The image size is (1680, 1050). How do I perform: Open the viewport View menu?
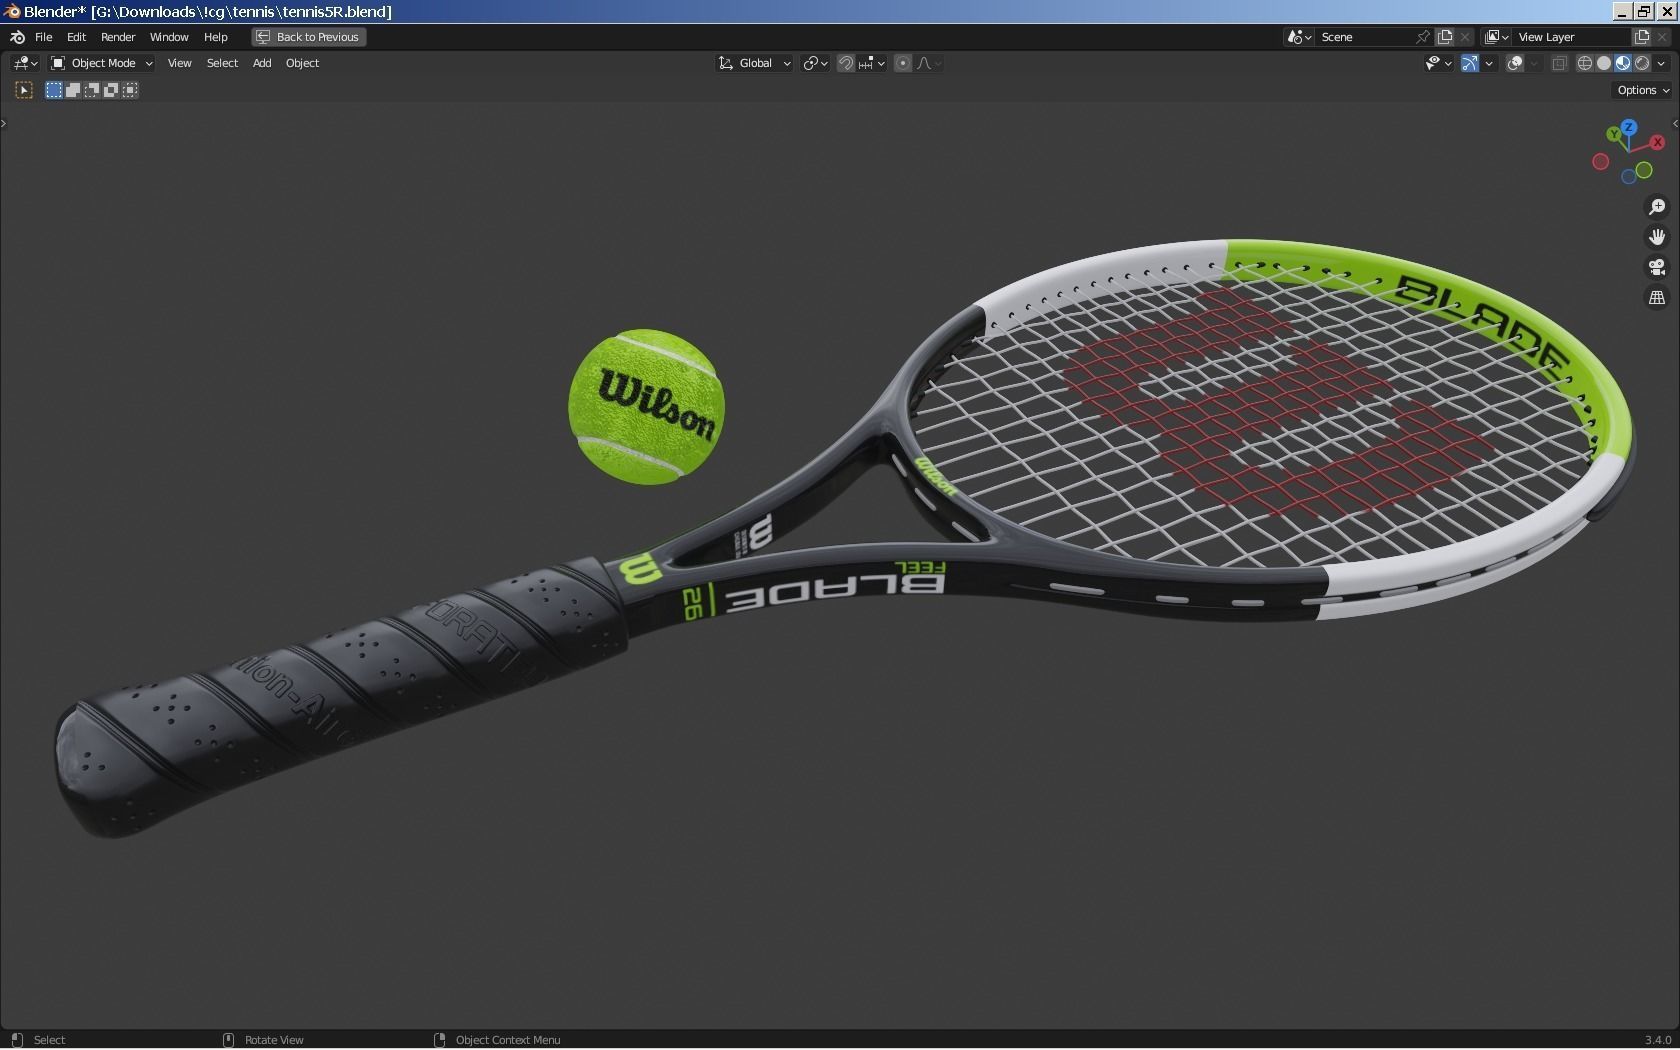[179, 63]
